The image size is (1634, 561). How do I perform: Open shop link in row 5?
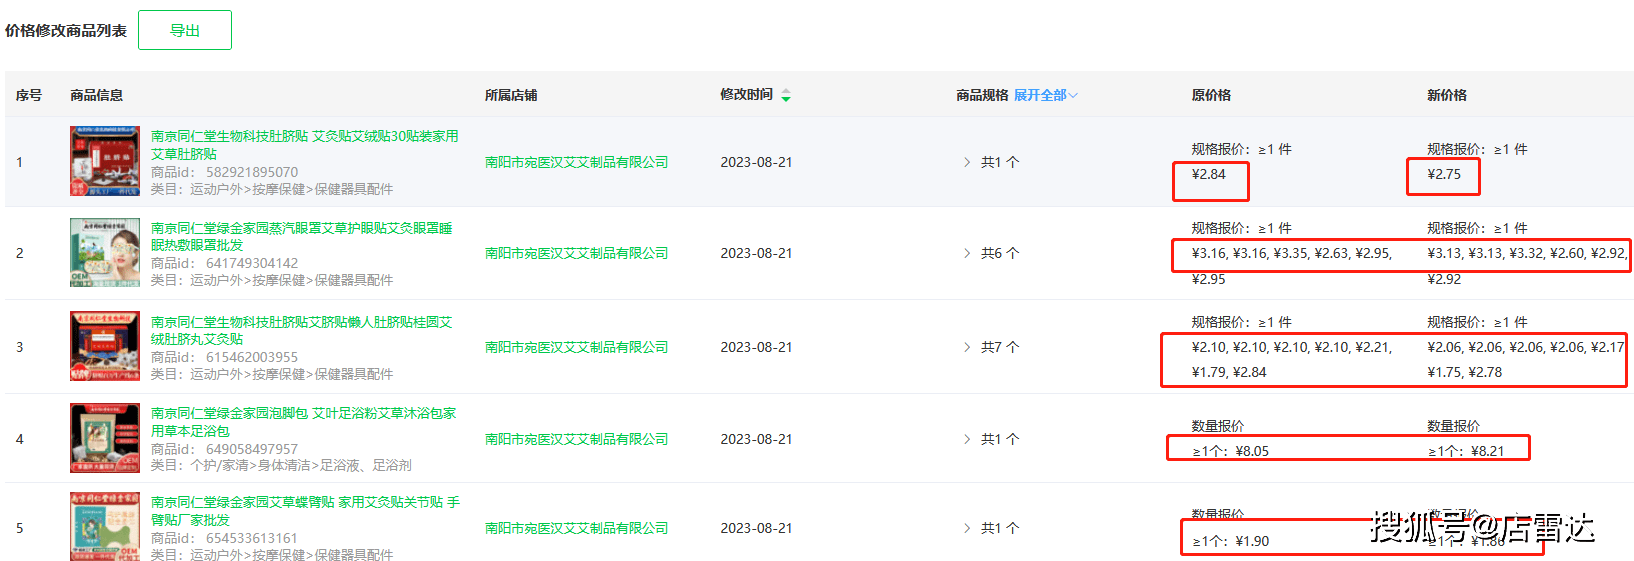(576, 528)
